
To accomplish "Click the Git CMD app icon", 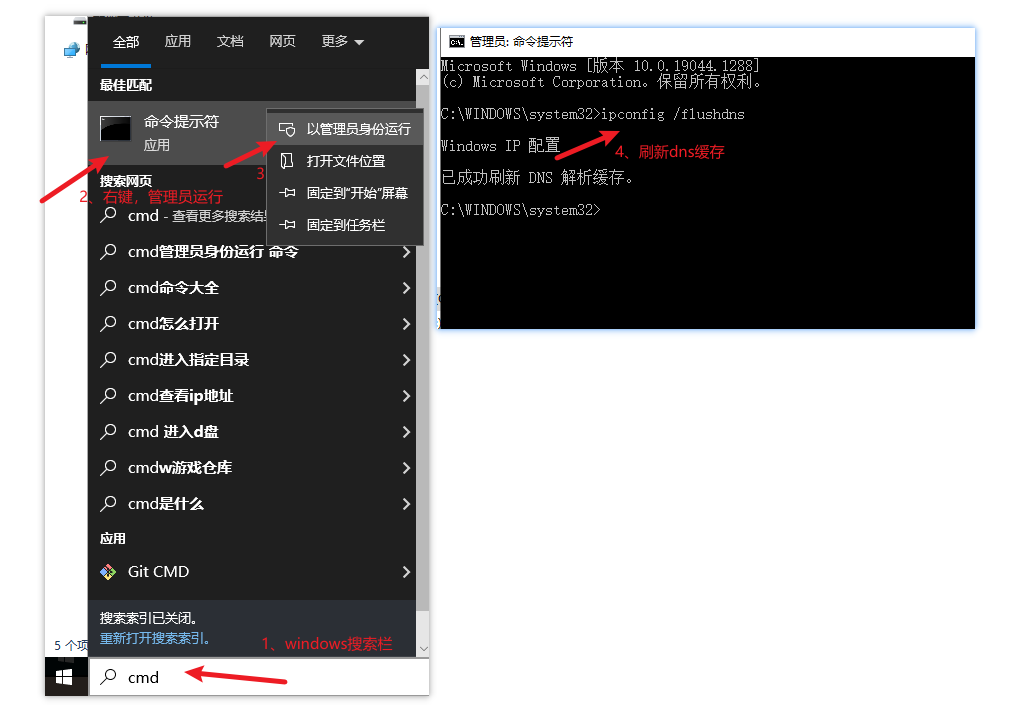I will point(108,572).
